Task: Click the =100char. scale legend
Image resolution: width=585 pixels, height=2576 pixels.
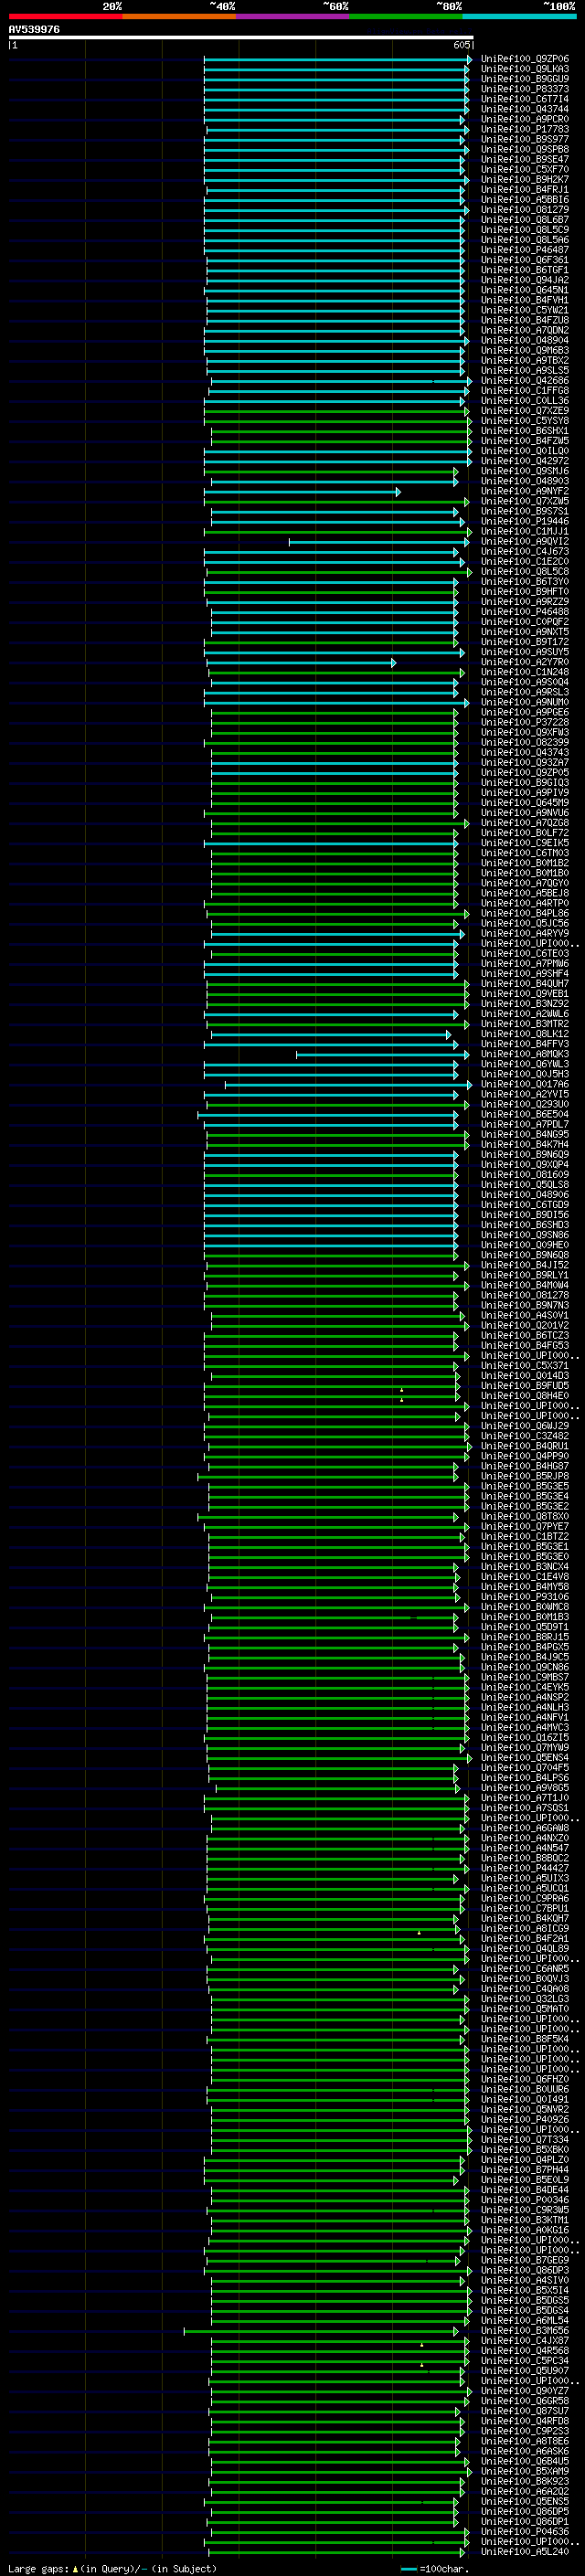Action: pyautogui.click(x=435, y=2569)
